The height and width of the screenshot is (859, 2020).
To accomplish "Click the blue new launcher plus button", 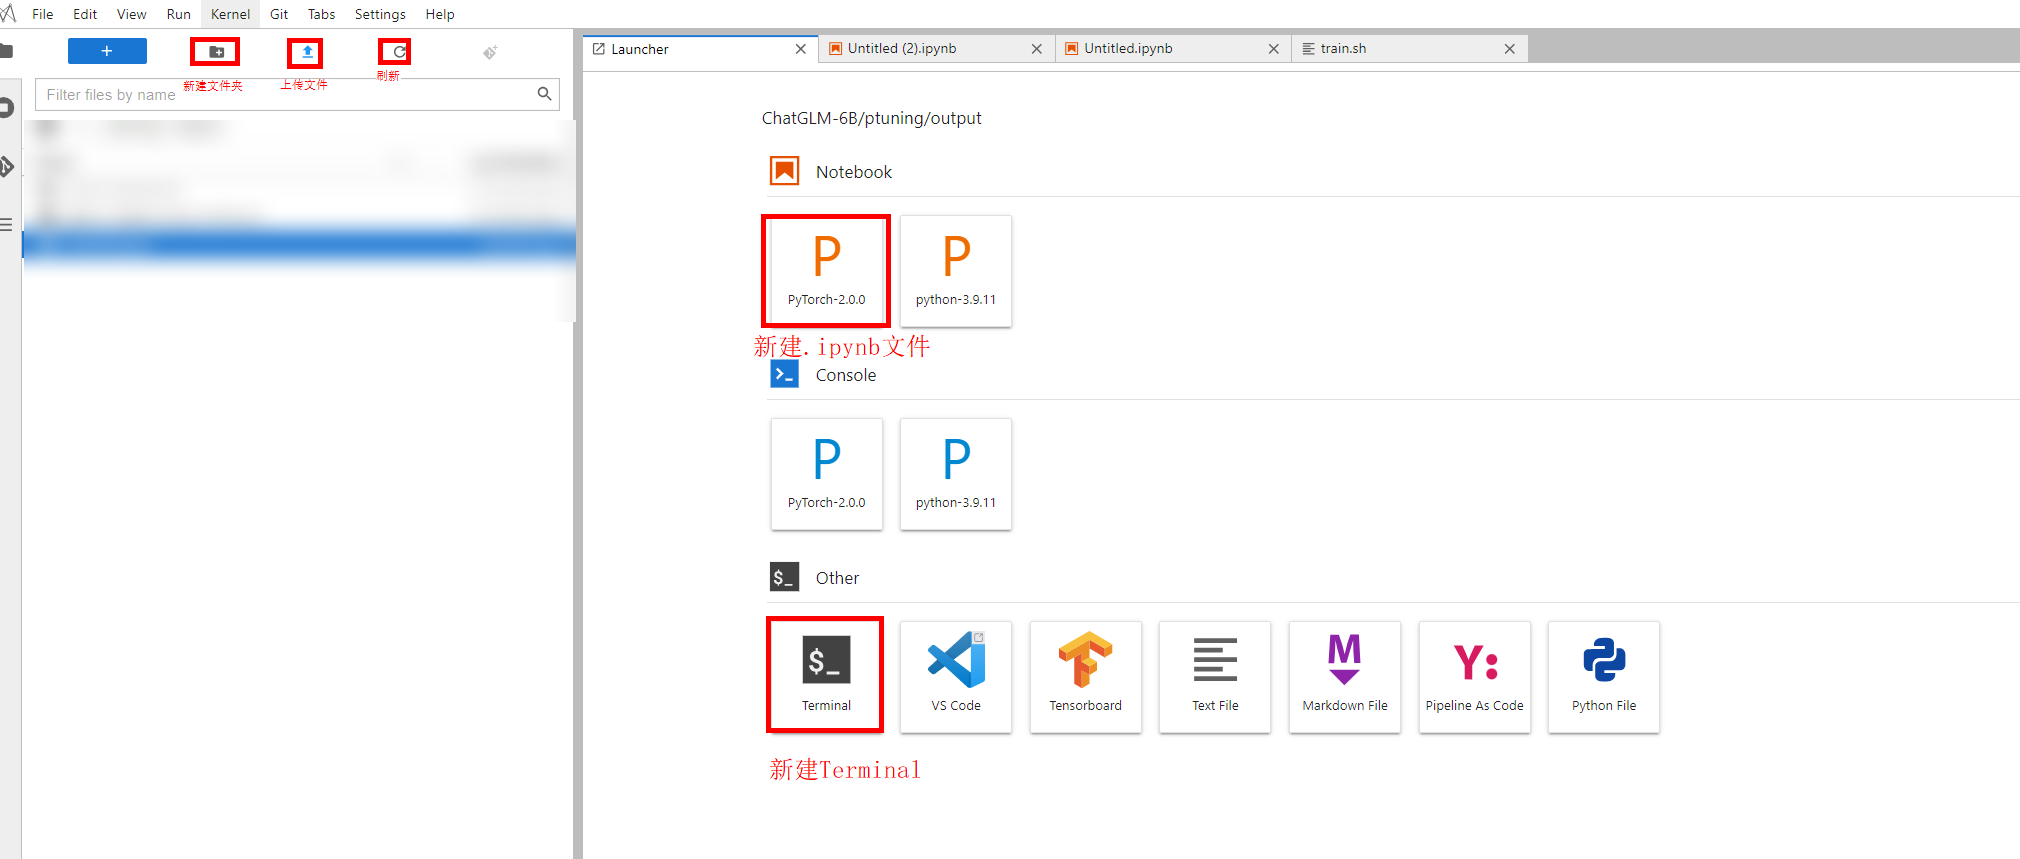I will click(107, 51).
